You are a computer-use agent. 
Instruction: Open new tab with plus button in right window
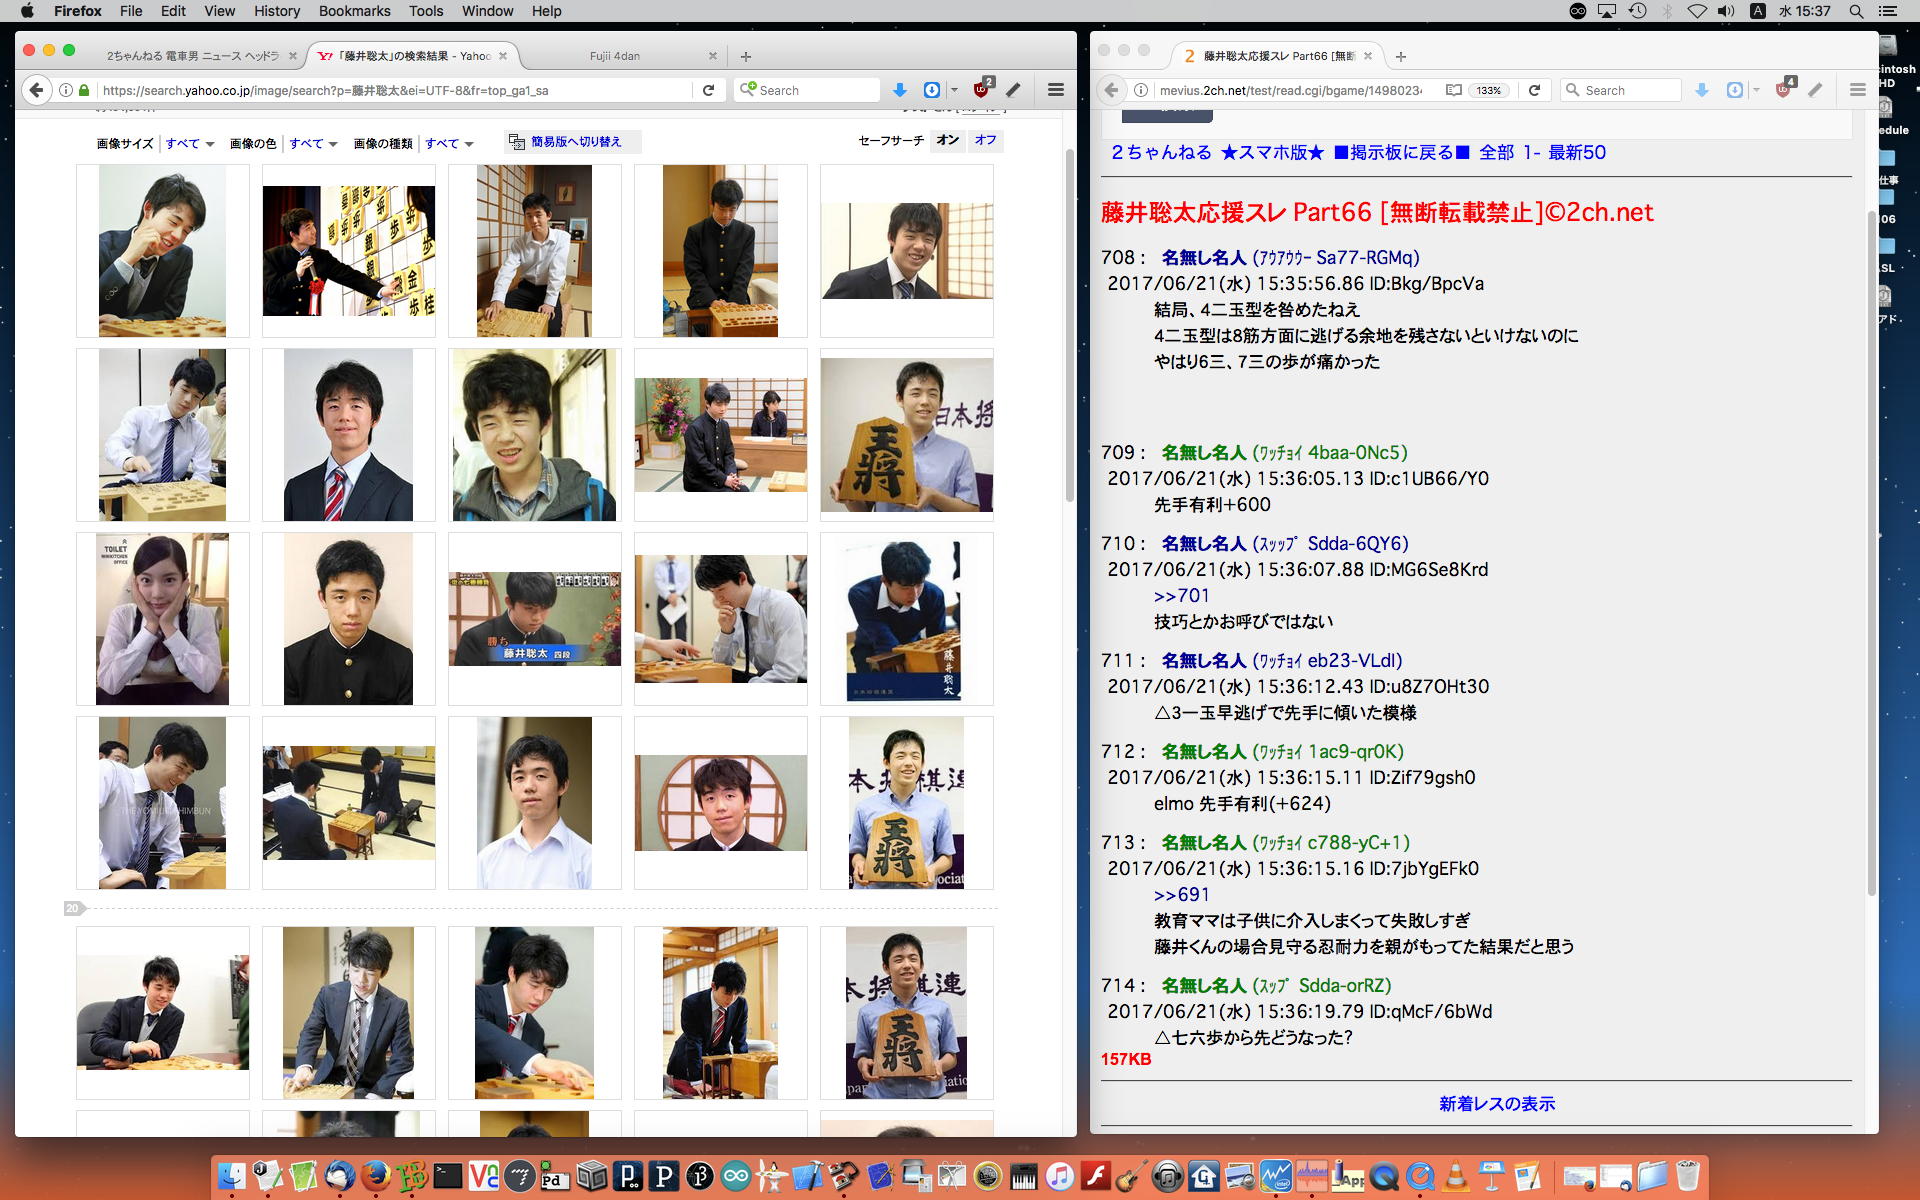click(1400, 56)
